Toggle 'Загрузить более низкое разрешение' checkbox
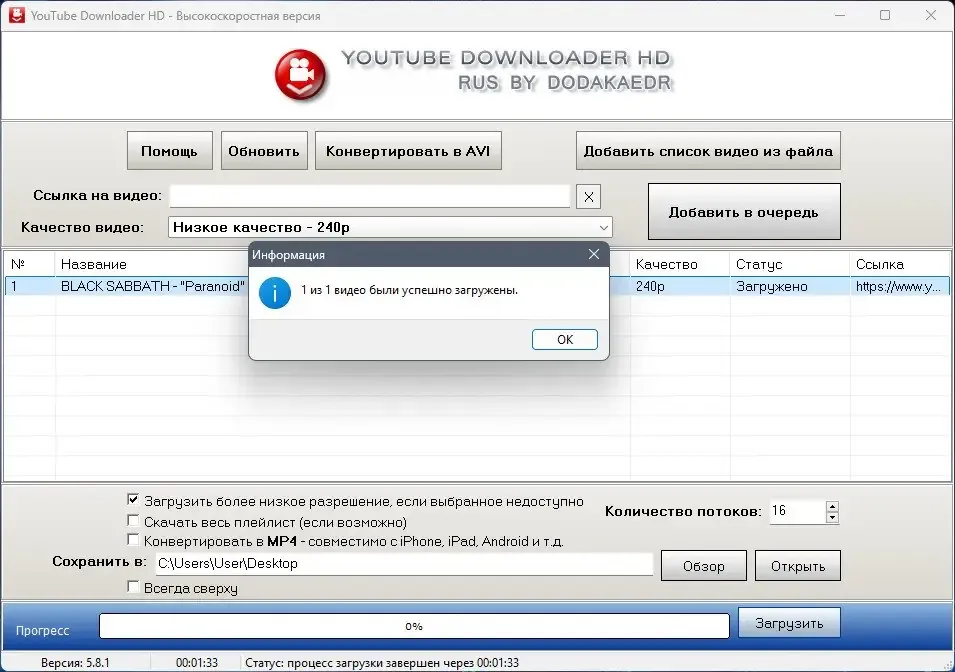The width and height of the screenshot is (955, 672). pos(133,500)
